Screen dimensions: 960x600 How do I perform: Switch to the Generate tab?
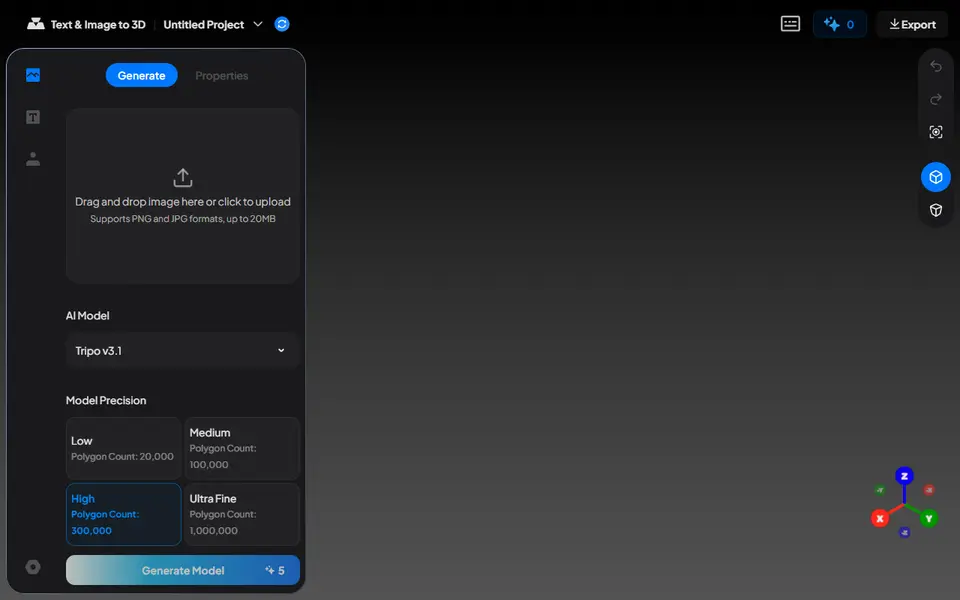point(141,75)
